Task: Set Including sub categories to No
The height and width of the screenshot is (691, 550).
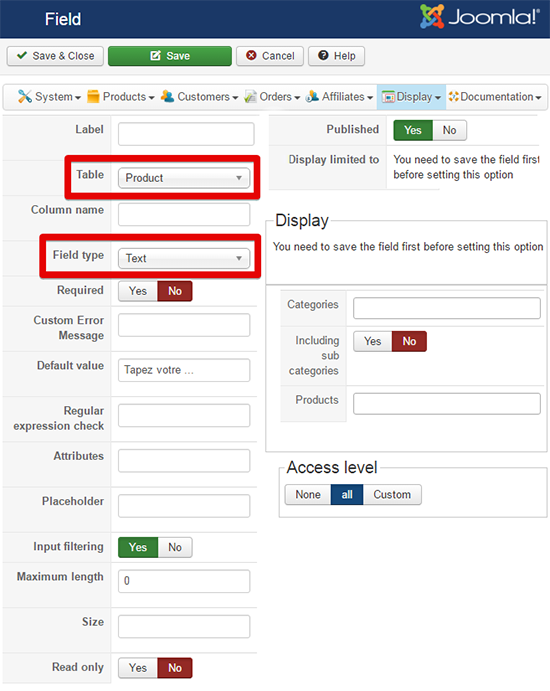Action: click(x=409, y=342)
